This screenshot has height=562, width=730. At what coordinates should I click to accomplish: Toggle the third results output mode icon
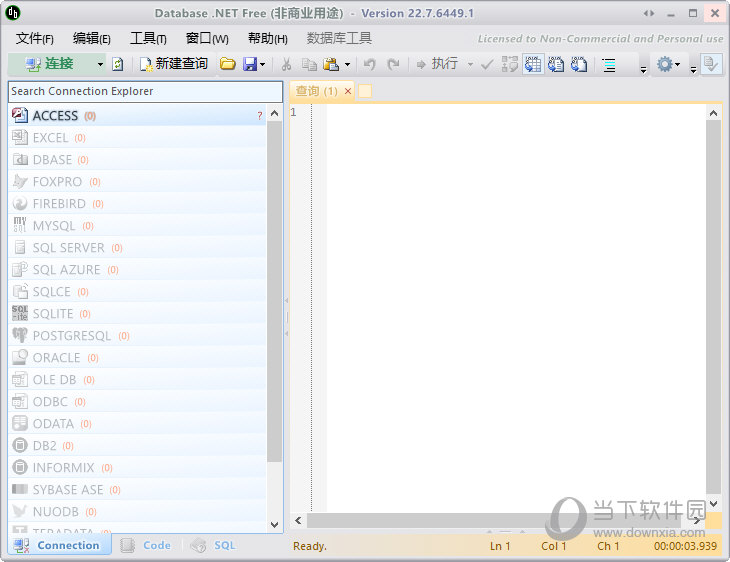[579, 64]
